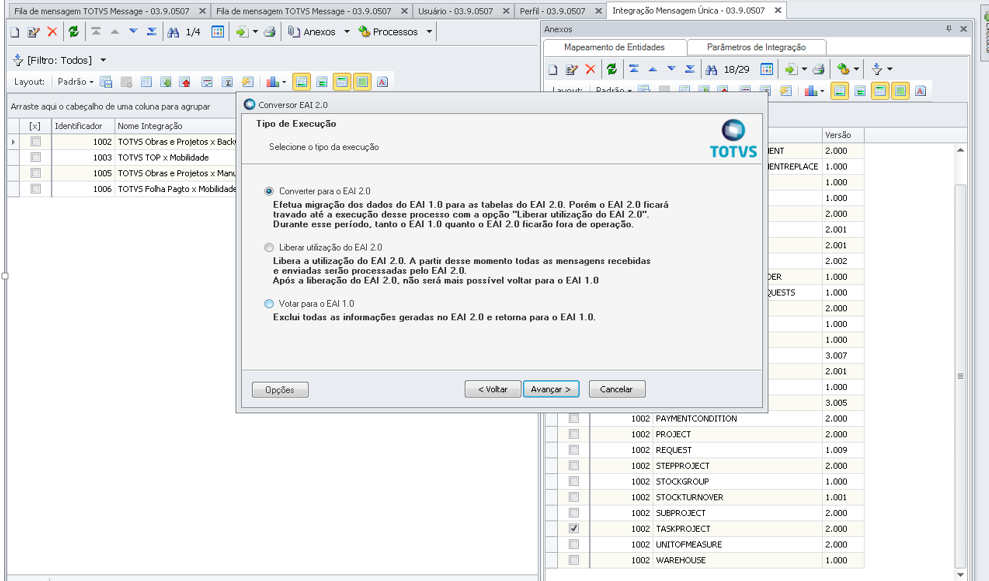
Task: Click the edit record icon in main toolbar
Action: tap(33, 32)
